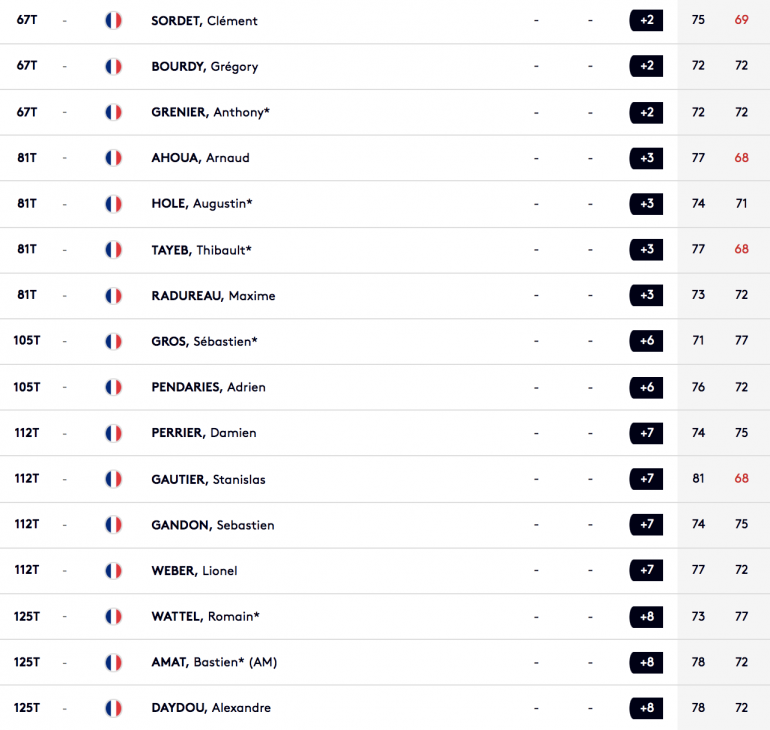Select the PERRIER, Damien name link
Screen dimensions: 770x730
click(x=204, y=433)
